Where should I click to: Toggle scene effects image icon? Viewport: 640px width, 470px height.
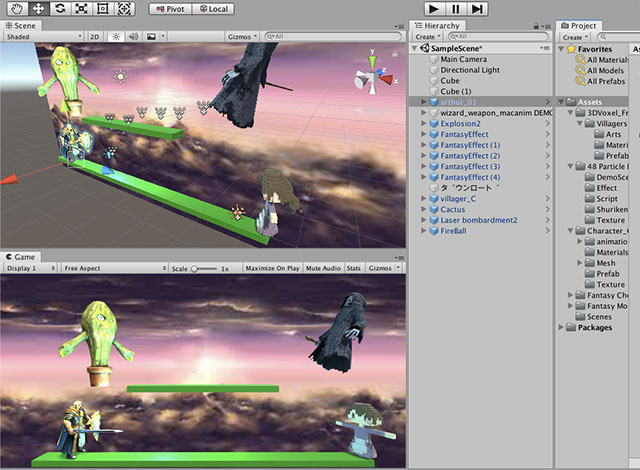tap(151, 37)
